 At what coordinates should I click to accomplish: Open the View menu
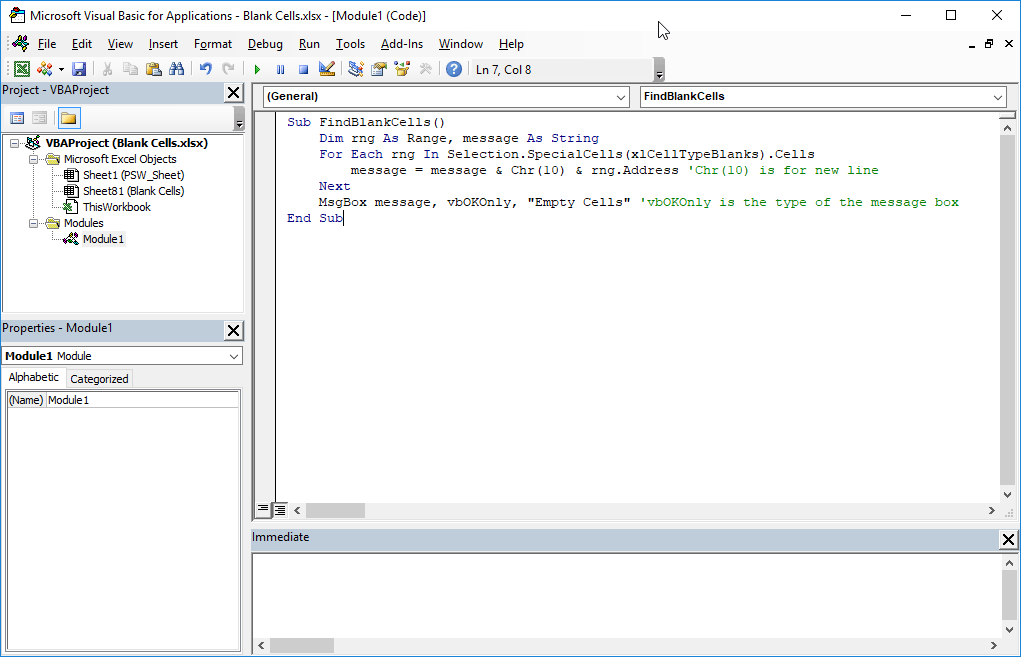(120, 44)
